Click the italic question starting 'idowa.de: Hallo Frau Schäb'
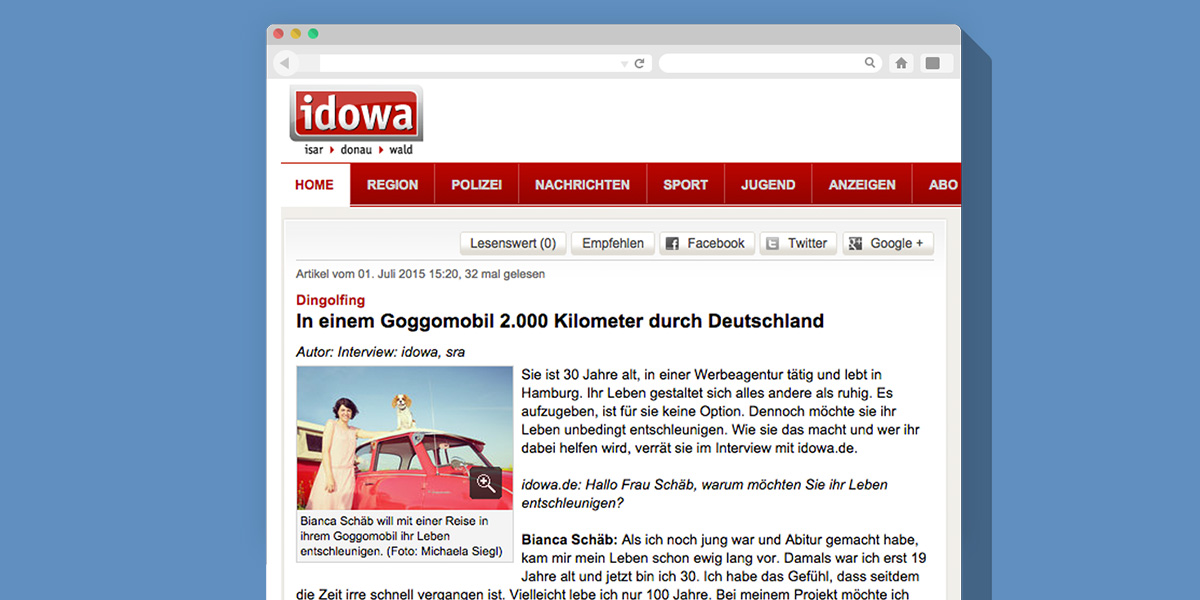This screenshot has height=600, width=1200. pyautogui.click(x=705, y=494)
